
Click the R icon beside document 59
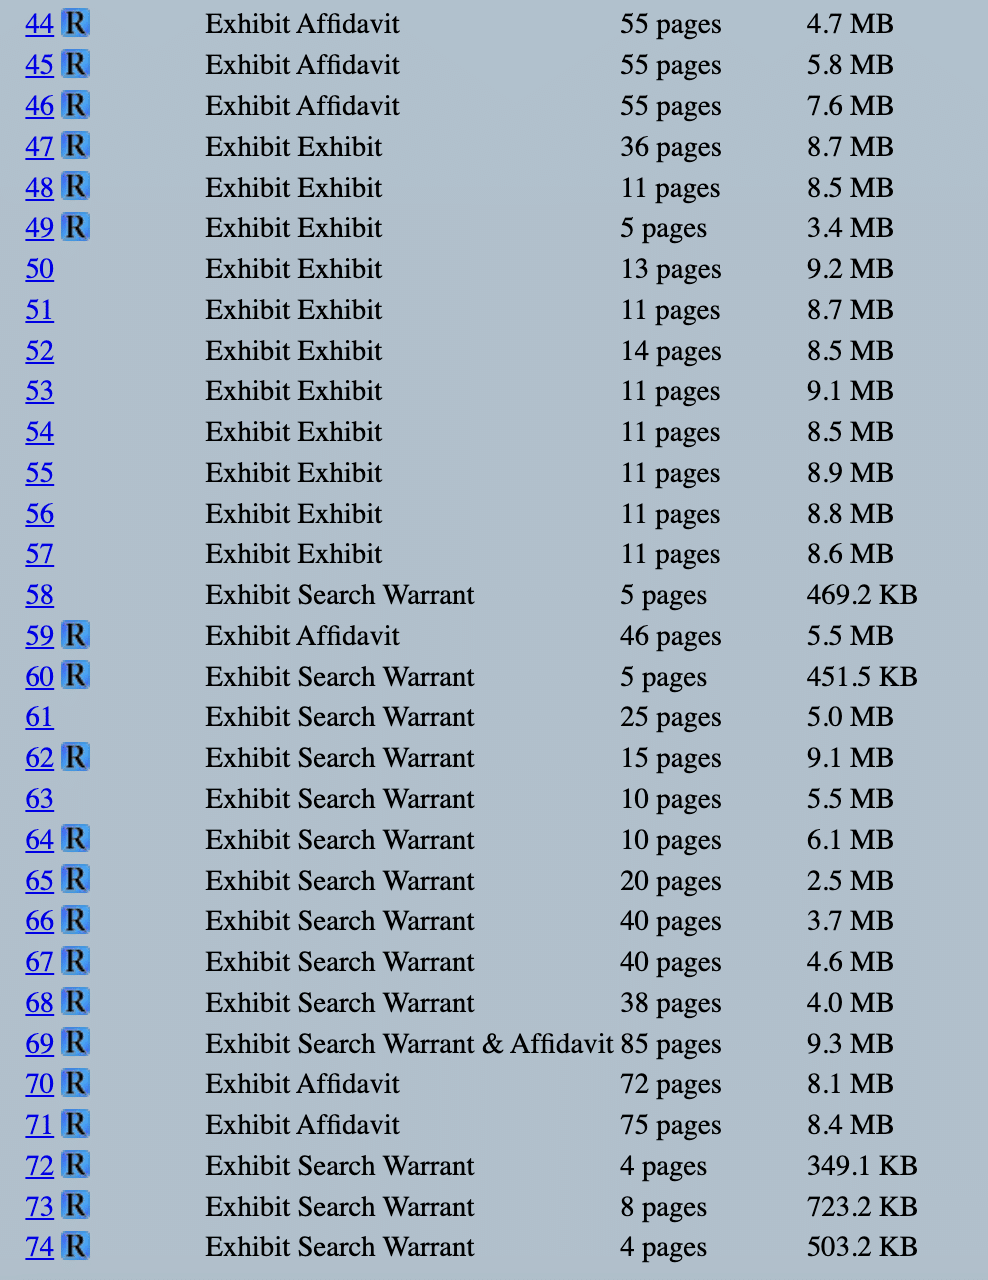pyautogui.click(x=75, y=635)
